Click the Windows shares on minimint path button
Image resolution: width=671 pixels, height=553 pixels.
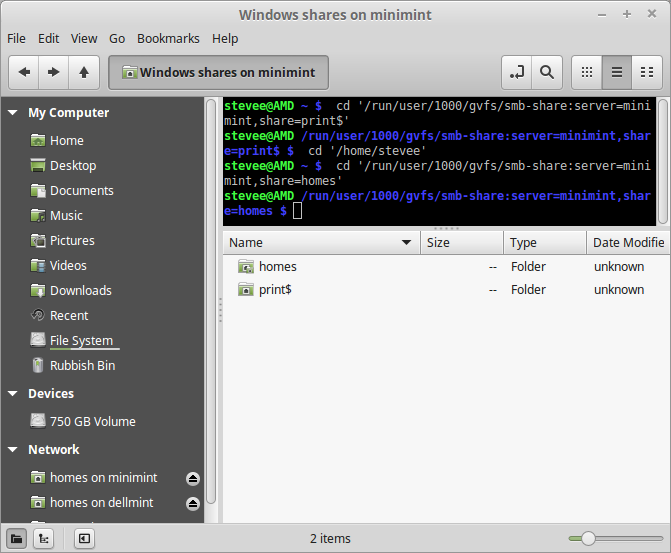click(x=218, y=72)
